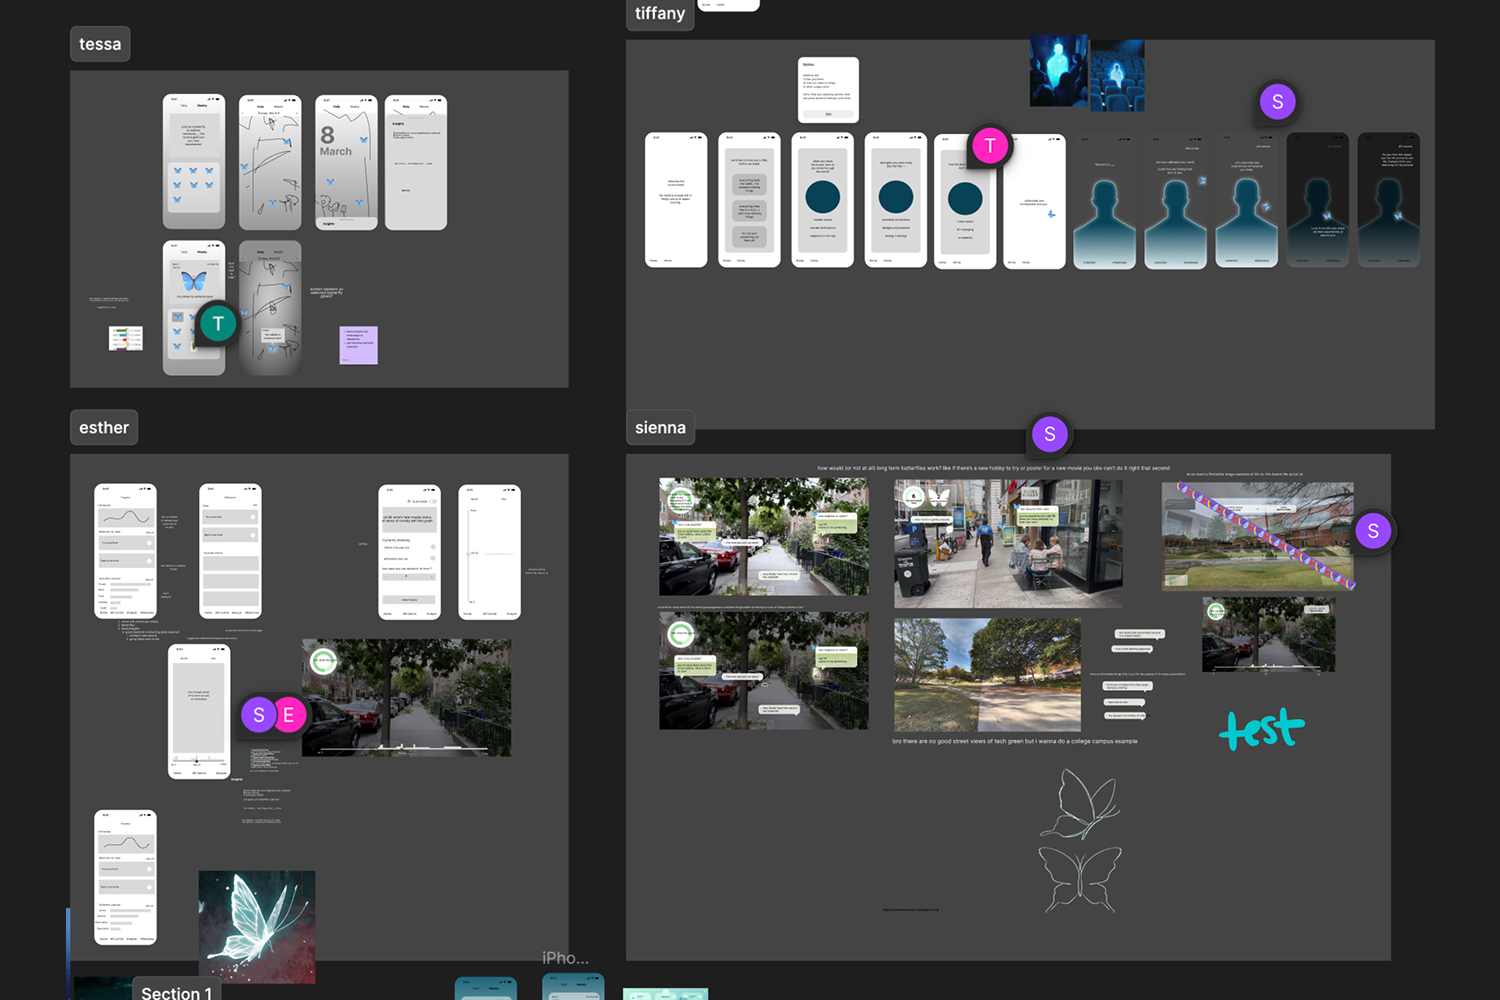
Task: Click the green T collaborator avatar
Action: [x=218, y=323]
